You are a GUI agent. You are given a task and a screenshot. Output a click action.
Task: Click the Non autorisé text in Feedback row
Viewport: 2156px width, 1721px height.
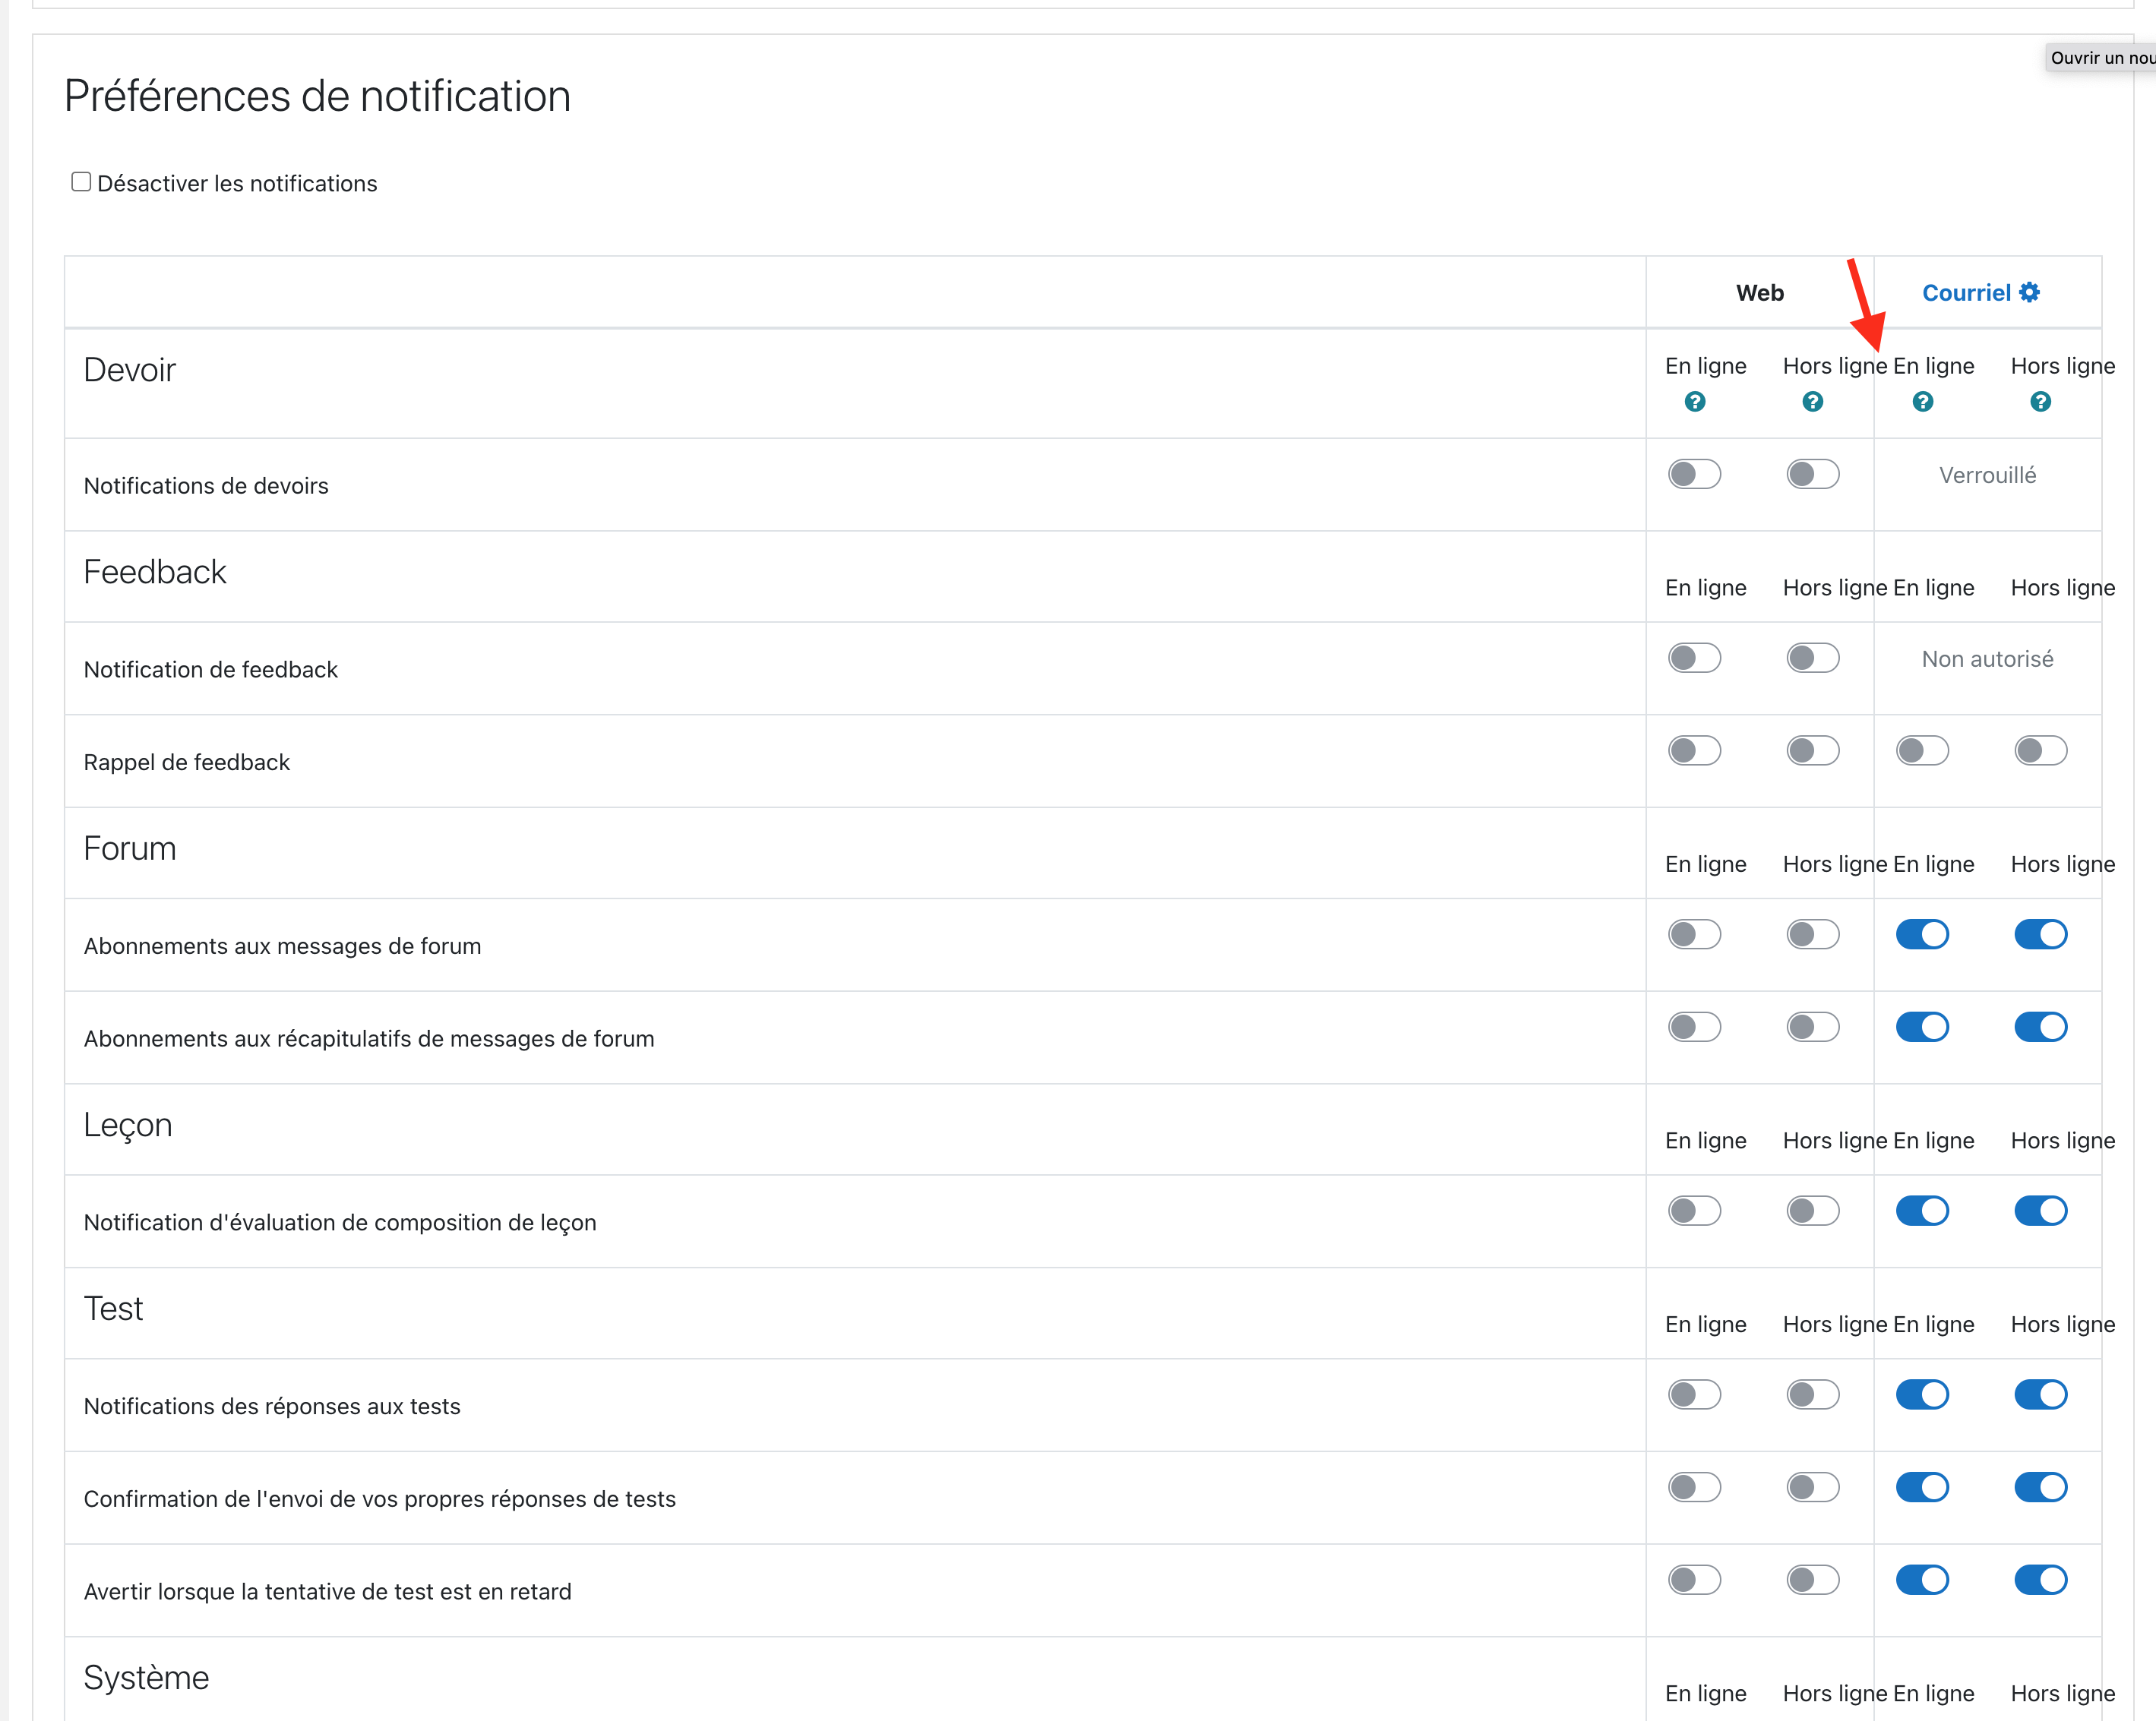point(1987,659)
